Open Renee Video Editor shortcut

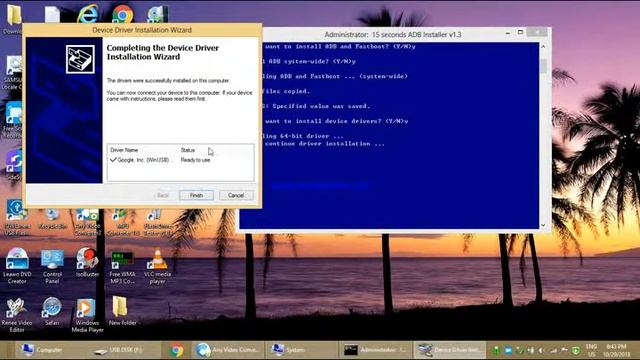pyautogui.click(x=17, y=314)
